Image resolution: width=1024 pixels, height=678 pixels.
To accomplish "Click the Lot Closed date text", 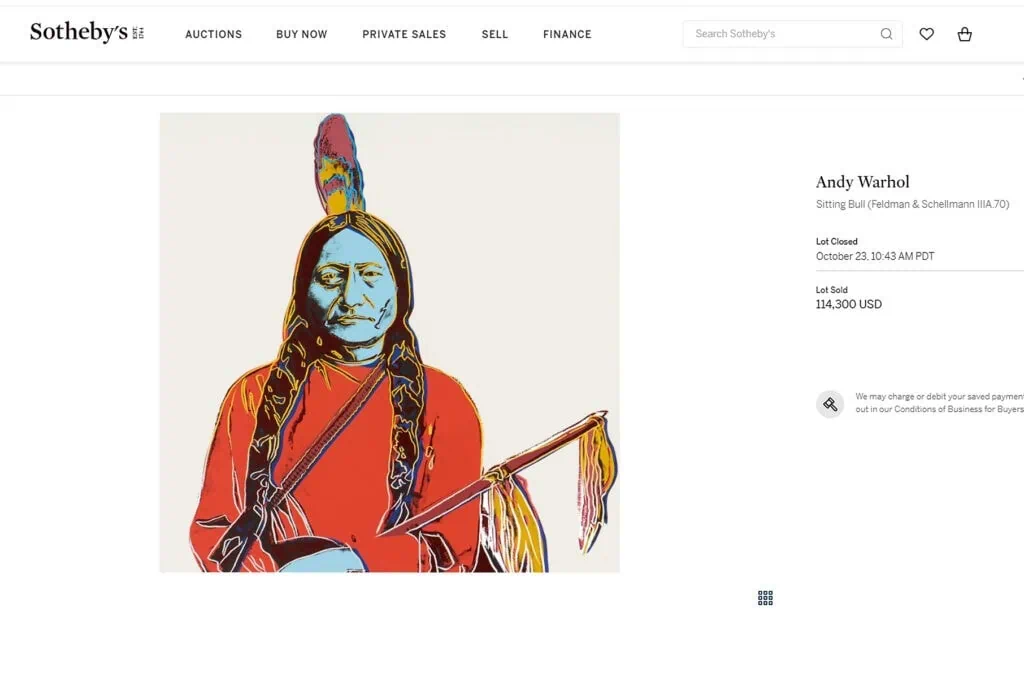I will pyautogui.click(x=875, y=256).
